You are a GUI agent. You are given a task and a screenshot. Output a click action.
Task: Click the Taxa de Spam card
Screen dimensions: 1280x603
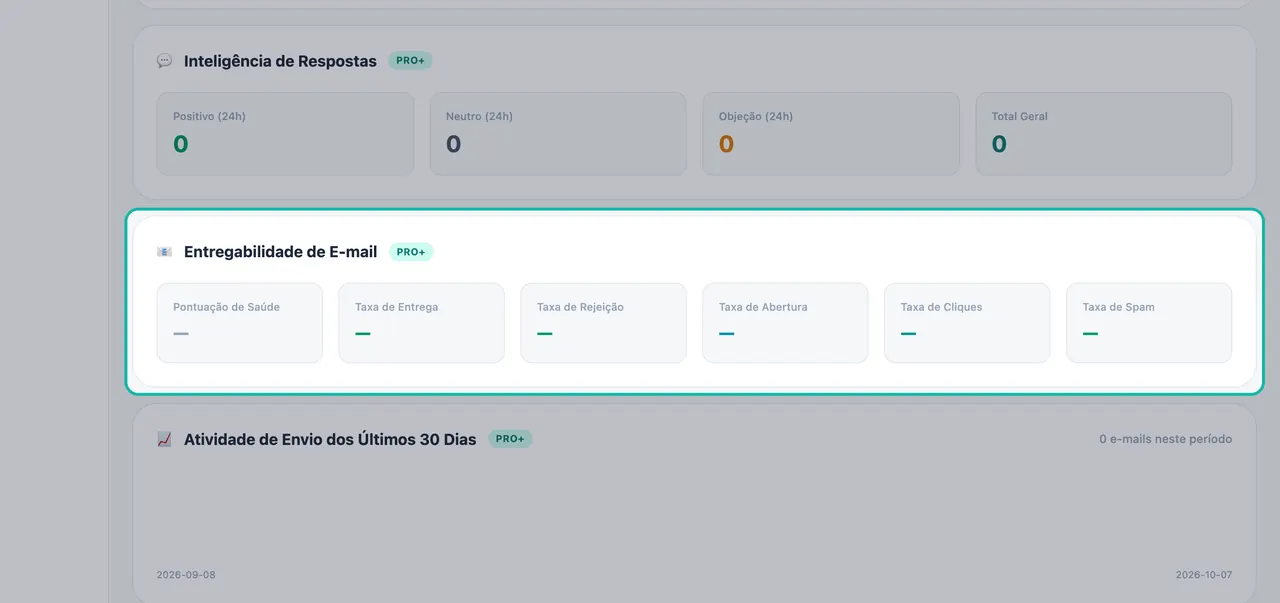coord(1149,323)
